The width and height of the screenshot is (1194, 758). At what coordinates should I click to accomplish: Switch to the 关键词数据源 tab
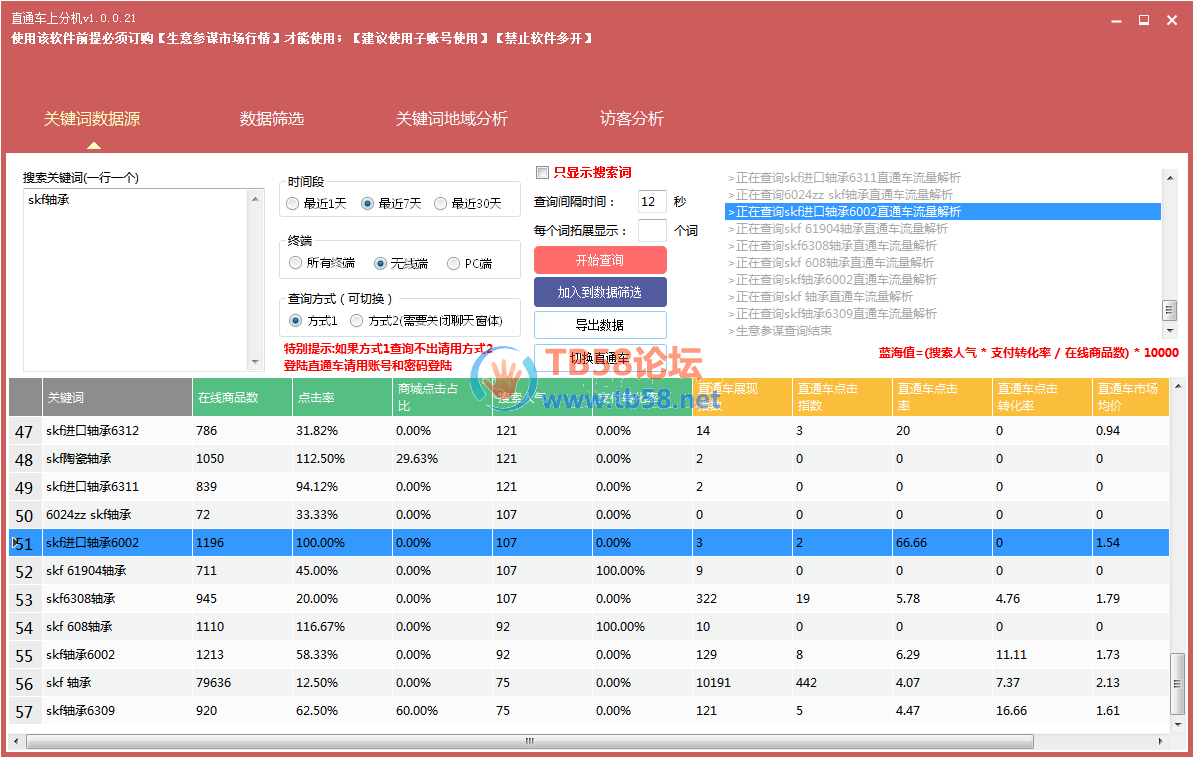92,119
